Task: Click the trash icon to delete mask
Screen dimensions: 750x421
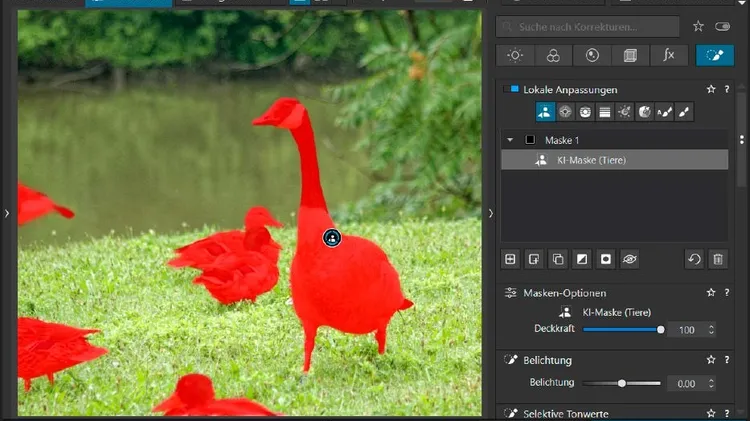Action: pyautogui.click(x=717, y=260)
